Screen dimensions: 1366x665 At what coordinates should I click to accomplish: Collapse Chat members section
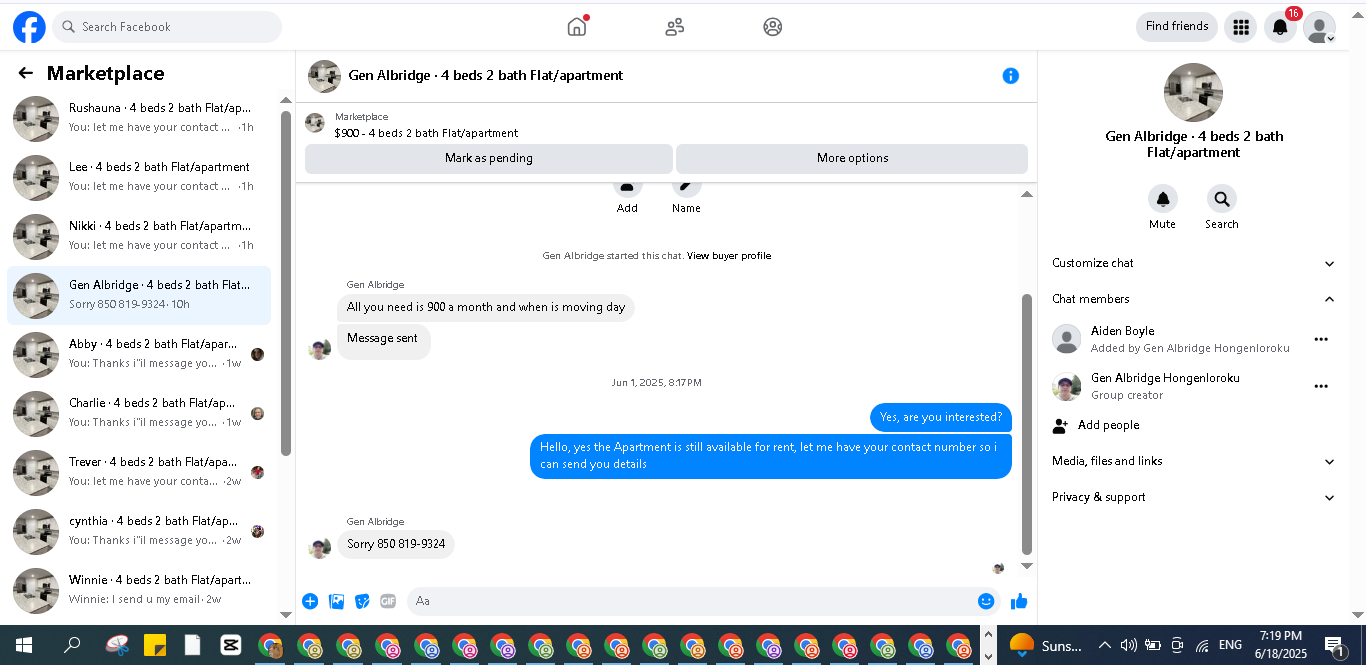pos(1194,299)
